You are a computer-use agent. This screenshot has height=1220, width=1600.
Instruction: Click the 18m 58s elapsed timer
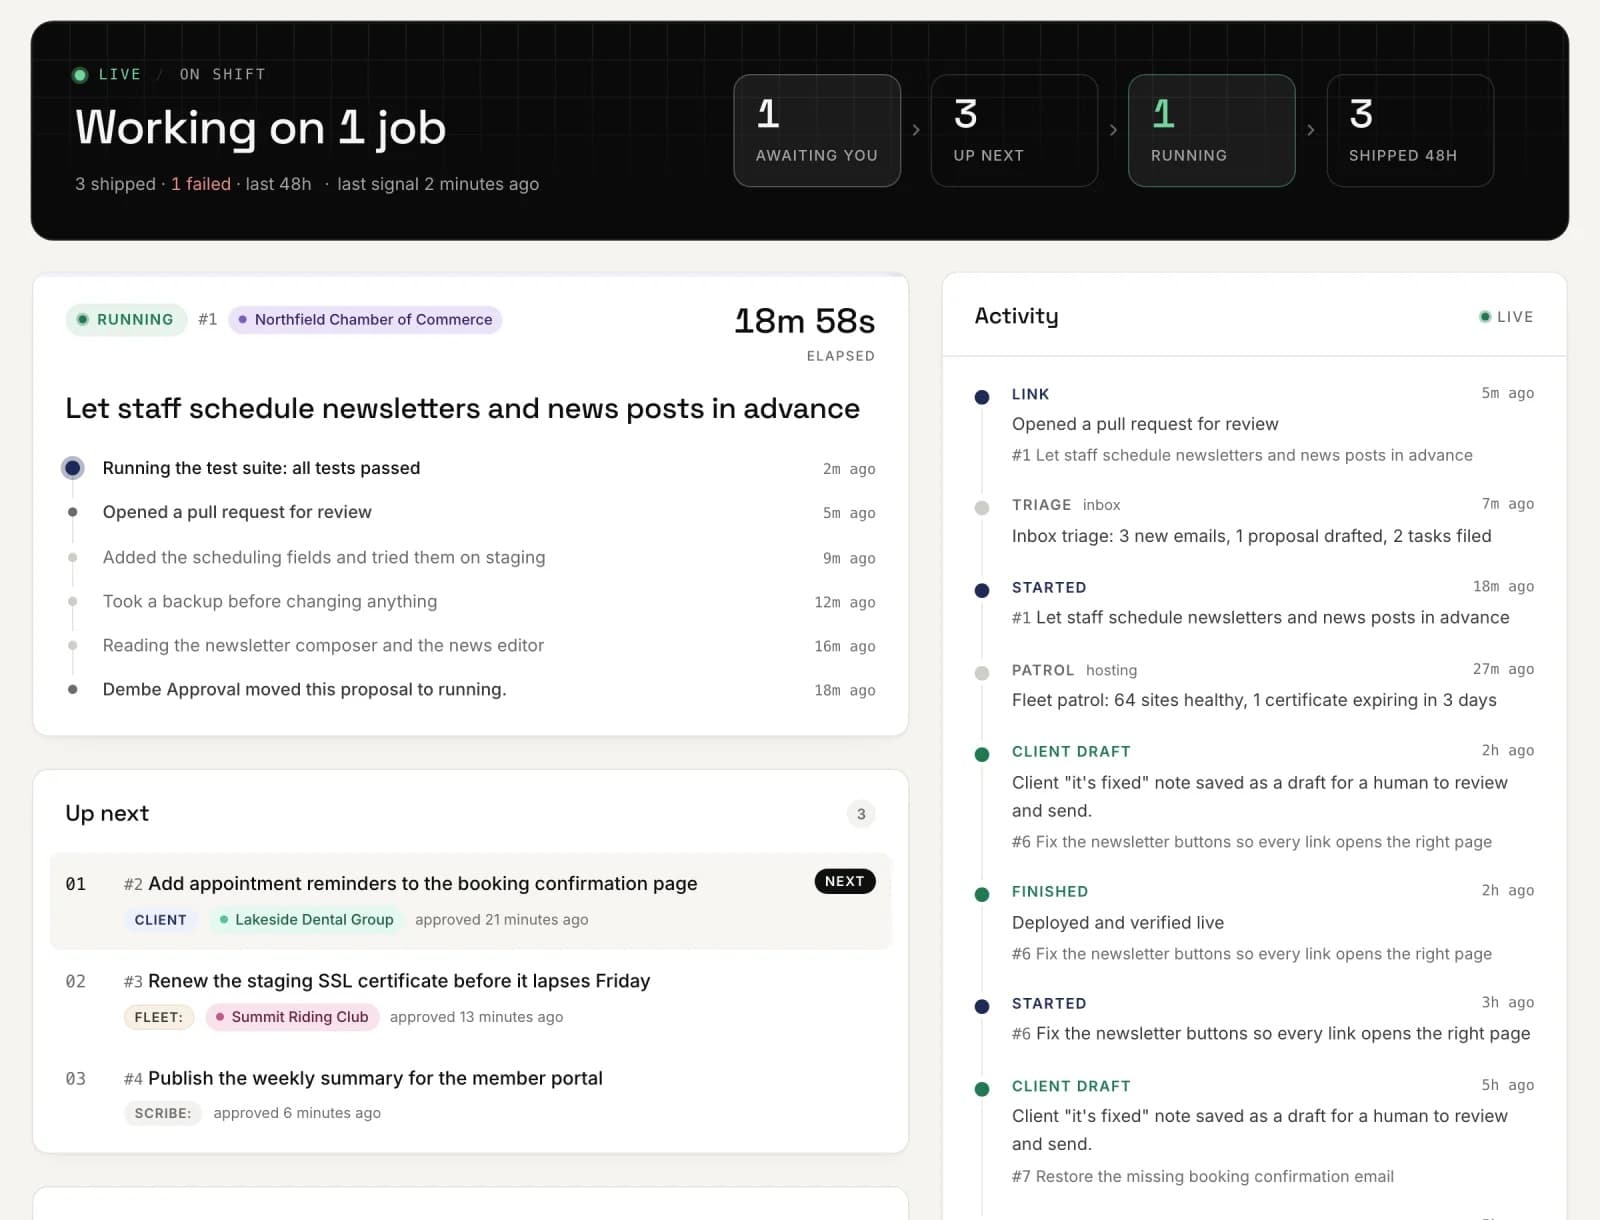pyautogui.click(x=804, y=321)
